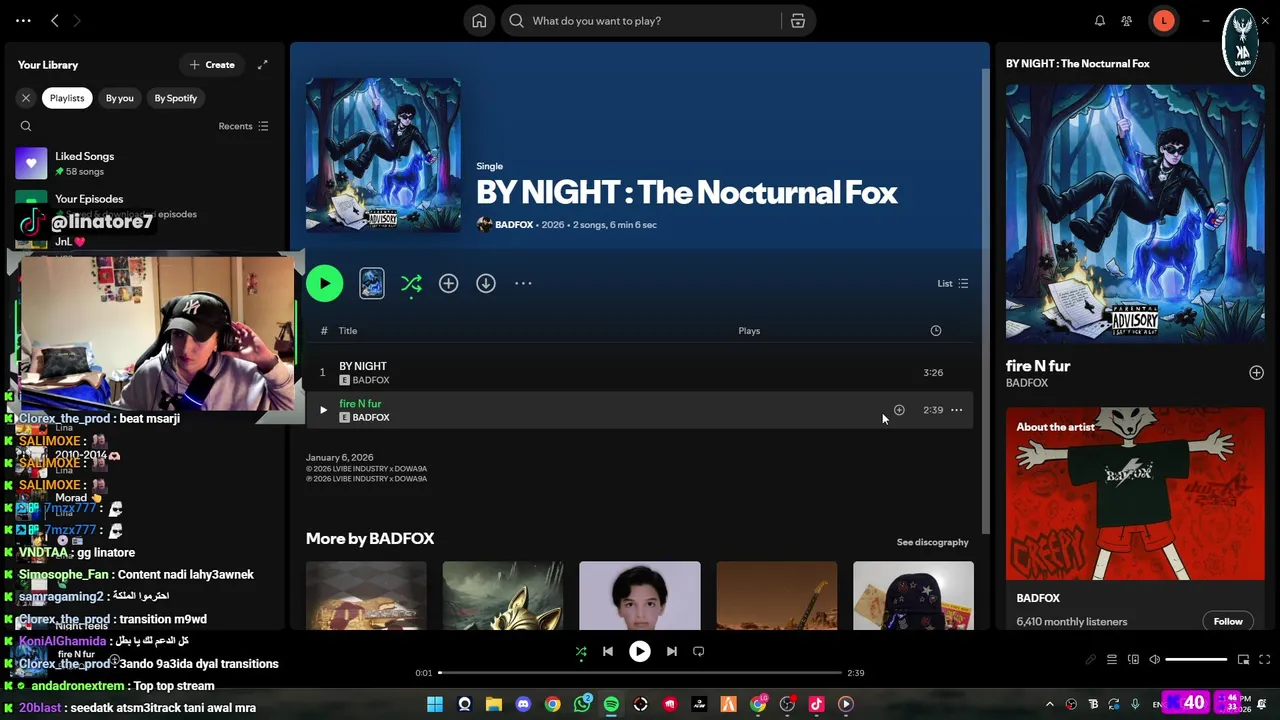The width and height of the screenshot is (1280, 720).
Task: Seek in the song progress bar
Action: click(640, 673)
